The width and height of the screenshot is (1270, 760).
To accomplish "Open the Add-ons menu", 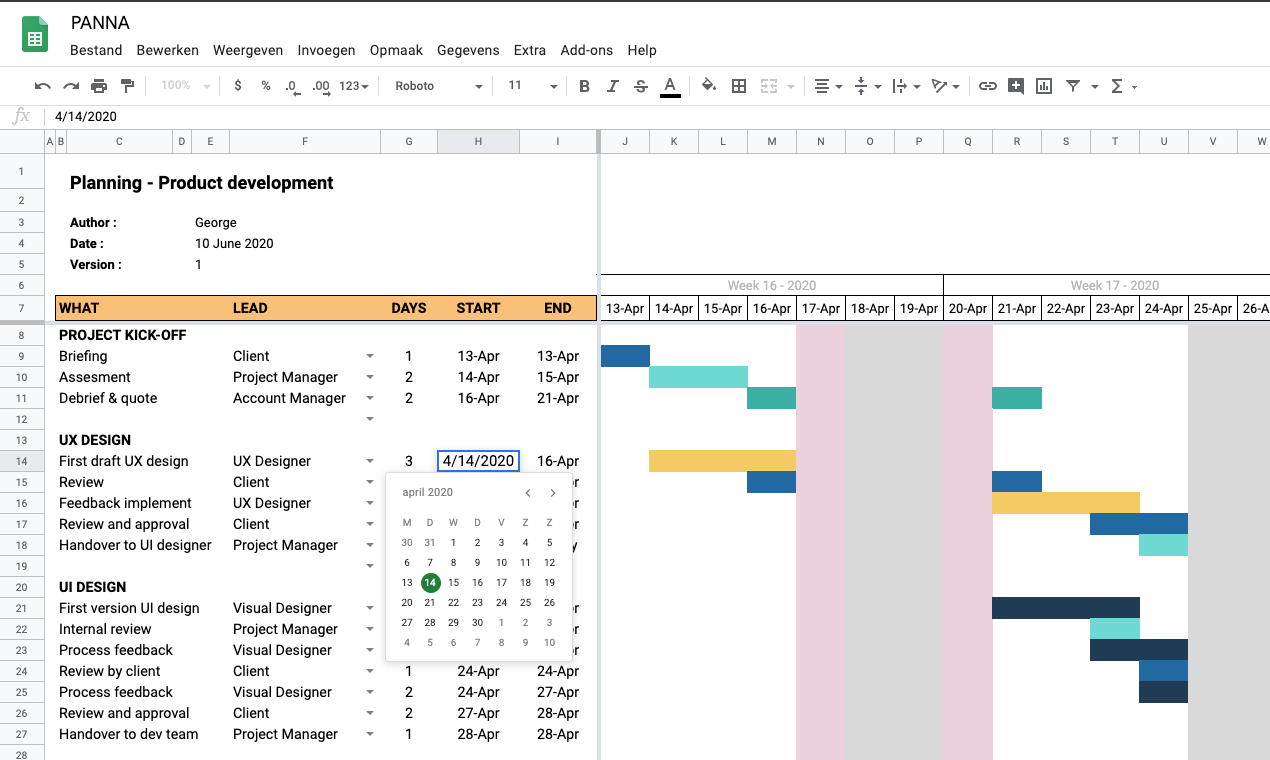I will tap(587, 50).
